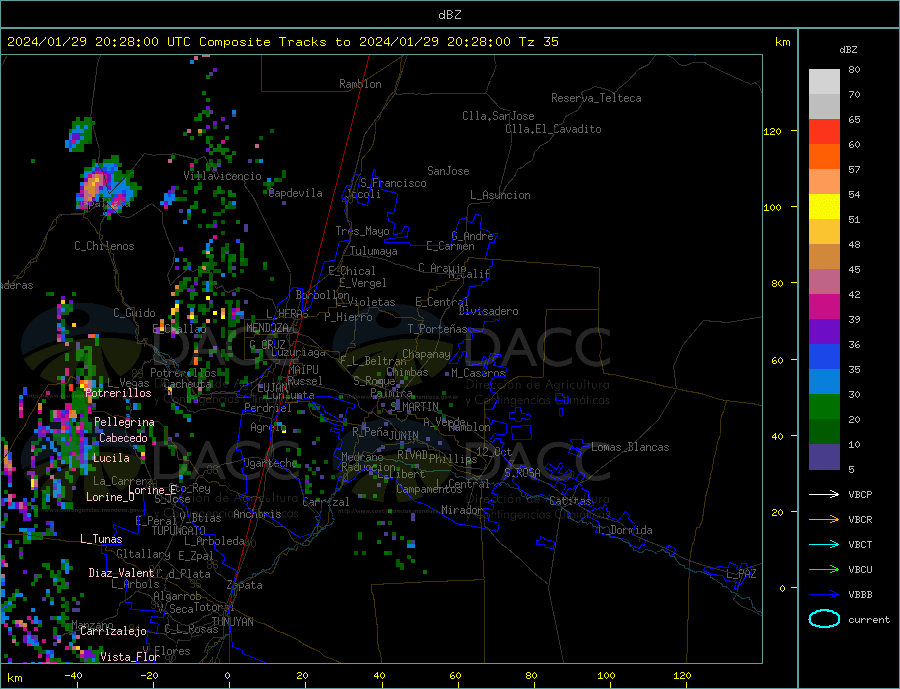Click the pink Lucila label
The image size is (900, 689).
click(x=111, y=458)
